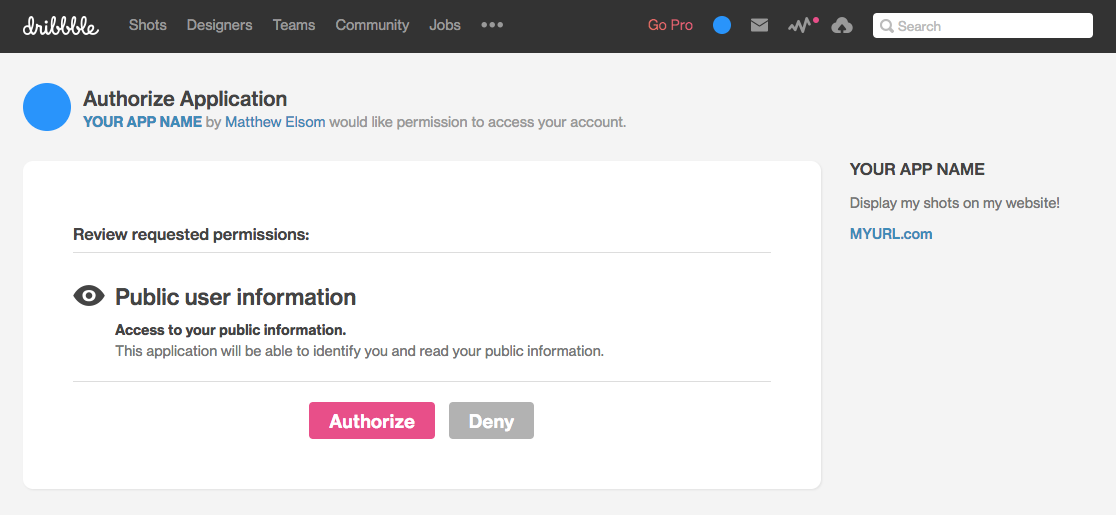Open the Community menu
Image resolution: width=1116 pixels, height=515 pixels.
pos(372,25)
